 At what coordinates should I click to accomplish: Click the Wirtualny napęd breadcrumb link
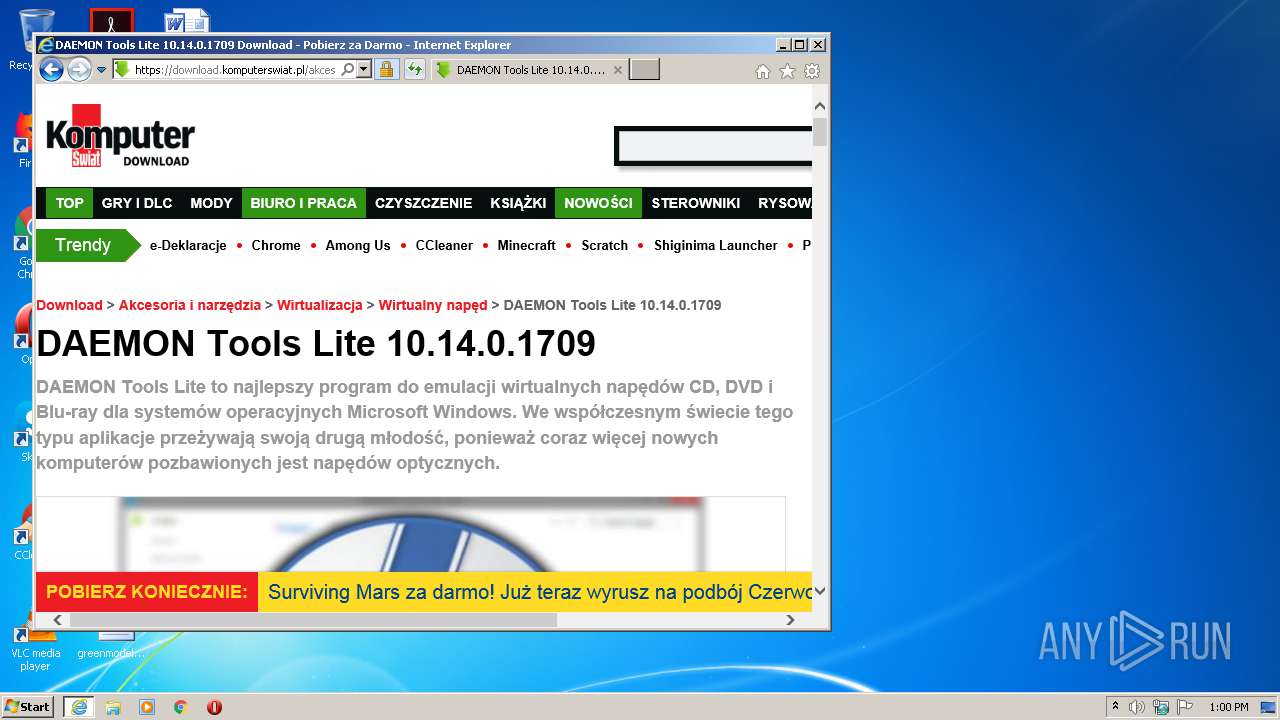click(433, 305)
